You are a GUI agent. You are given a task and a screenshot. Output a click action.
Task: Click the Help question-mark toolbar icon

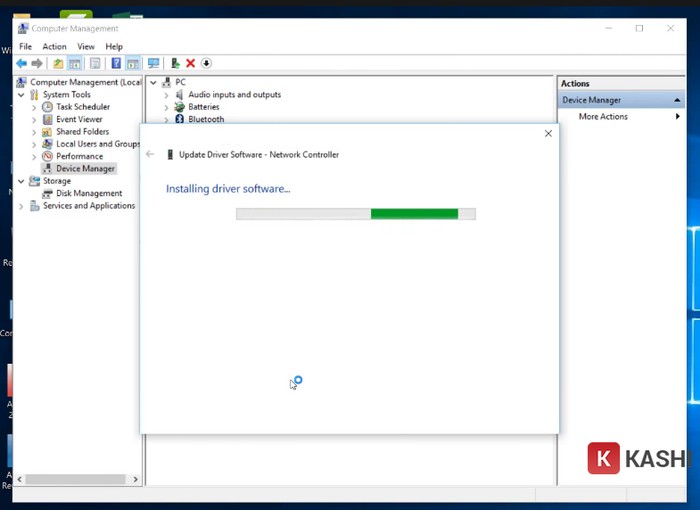(x=116, y=63)
